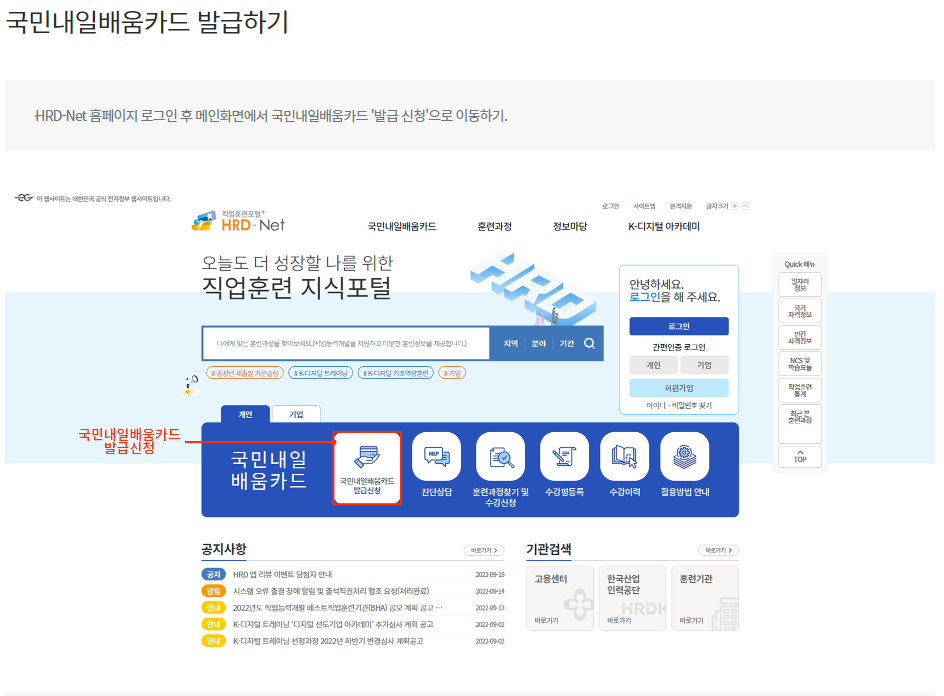Select the 기업 tab above card panel
The height and width of the screenshot is (696, 944).
click(296, 414)
